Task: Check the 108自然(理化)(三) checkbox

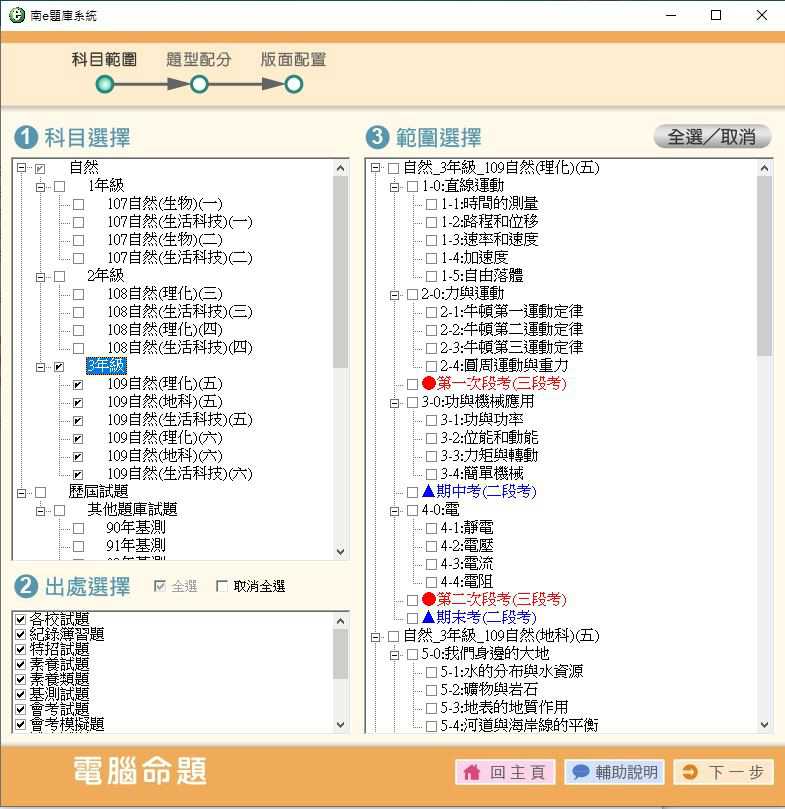Action: (78, 295)
